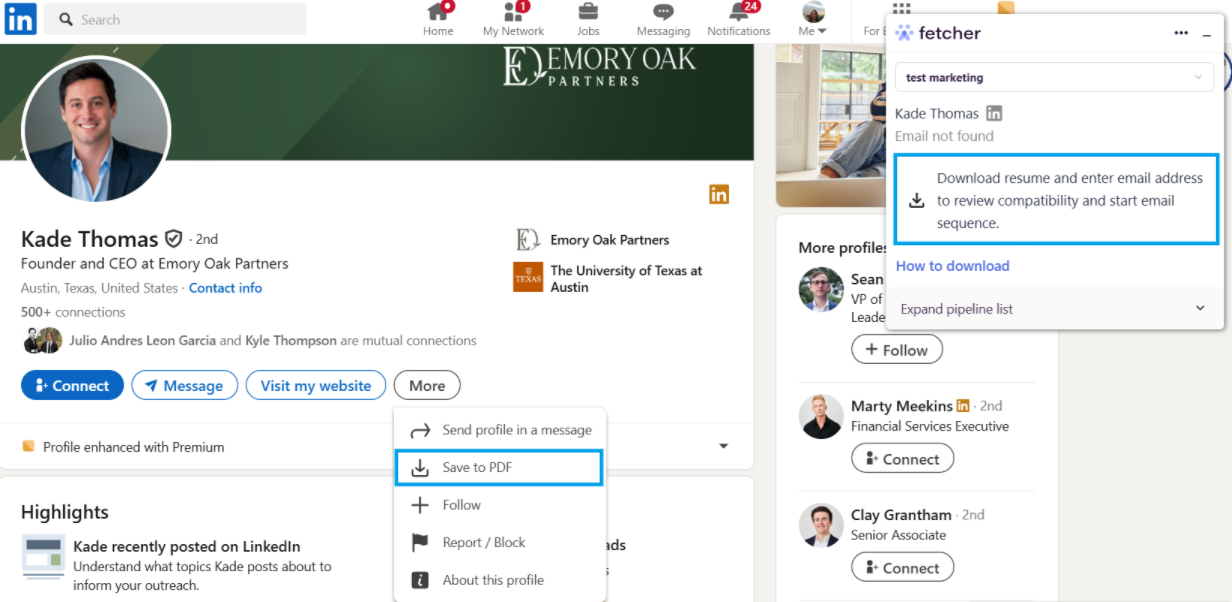Expand the pipeline list chevron
This screenshot has height=602, width=1232.
coord(1200,308)
